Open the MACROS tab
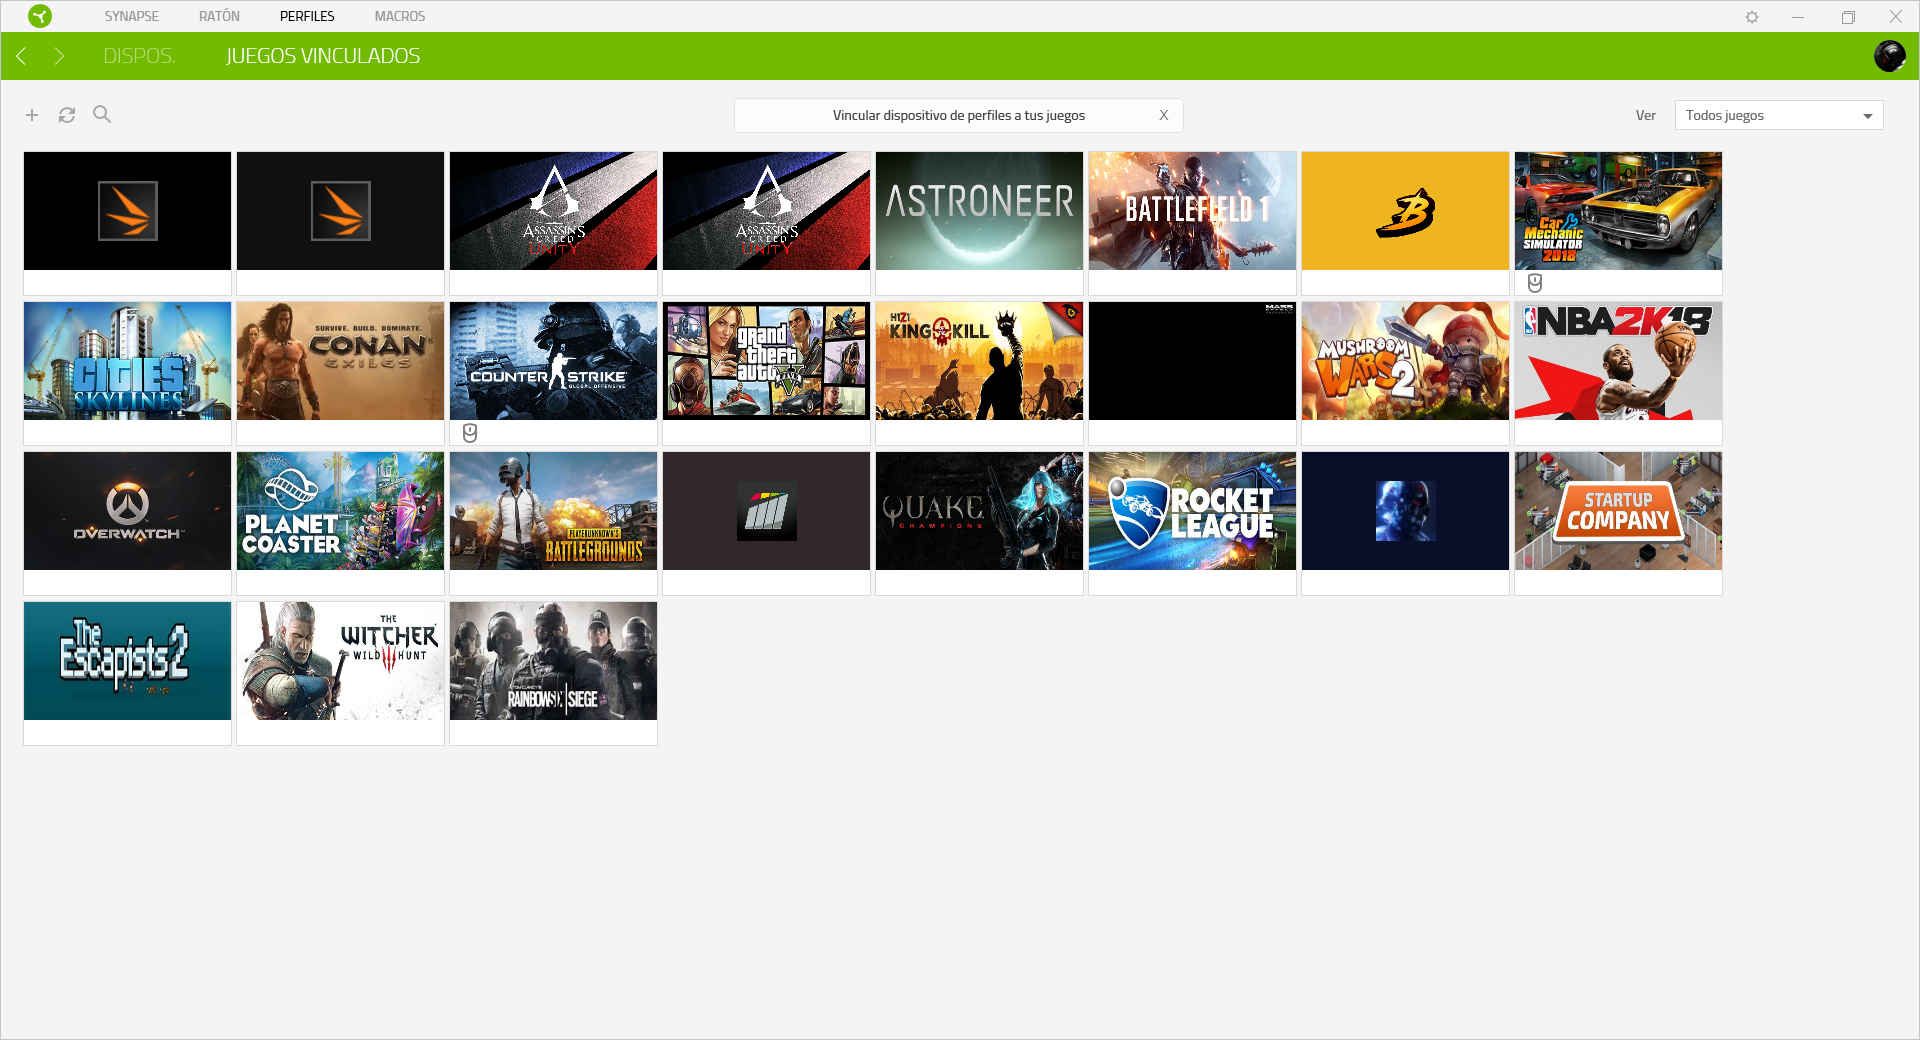Screen dimensions: 1920x1040 400,16
